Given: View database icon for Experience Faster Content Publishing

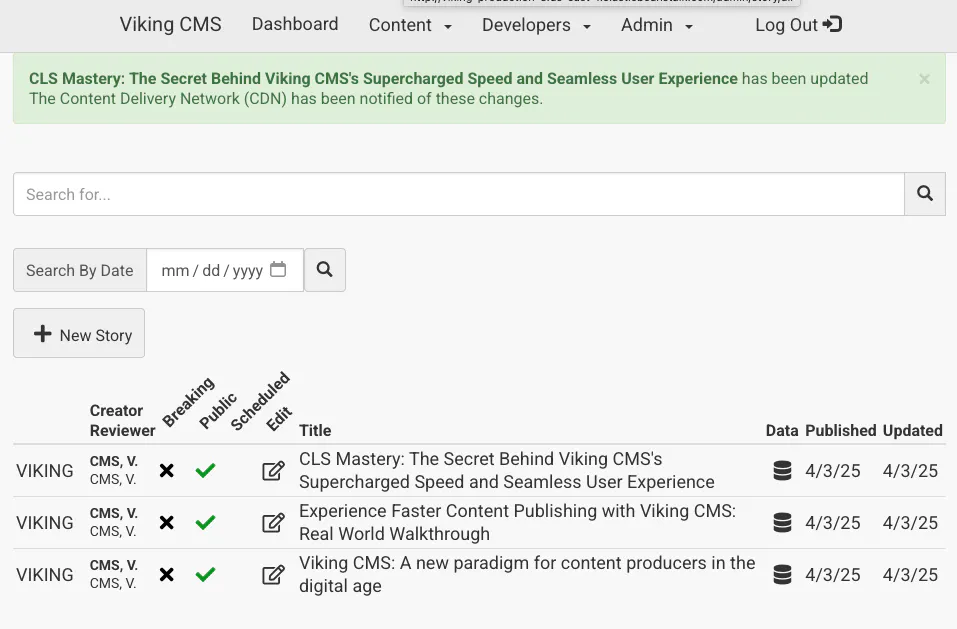Looking at the screenshot, I should point(782,523).
